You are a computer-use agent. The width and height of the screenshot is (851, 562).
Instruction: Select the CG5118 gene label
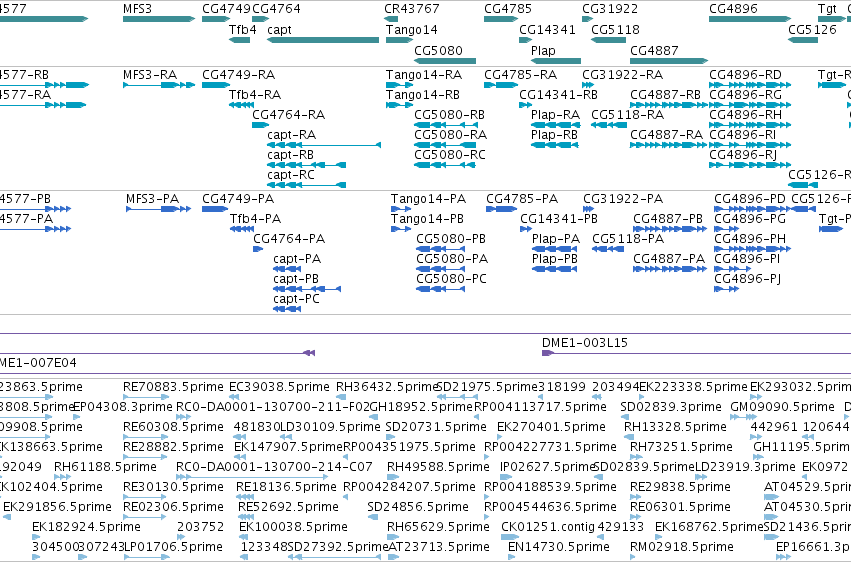615,29
